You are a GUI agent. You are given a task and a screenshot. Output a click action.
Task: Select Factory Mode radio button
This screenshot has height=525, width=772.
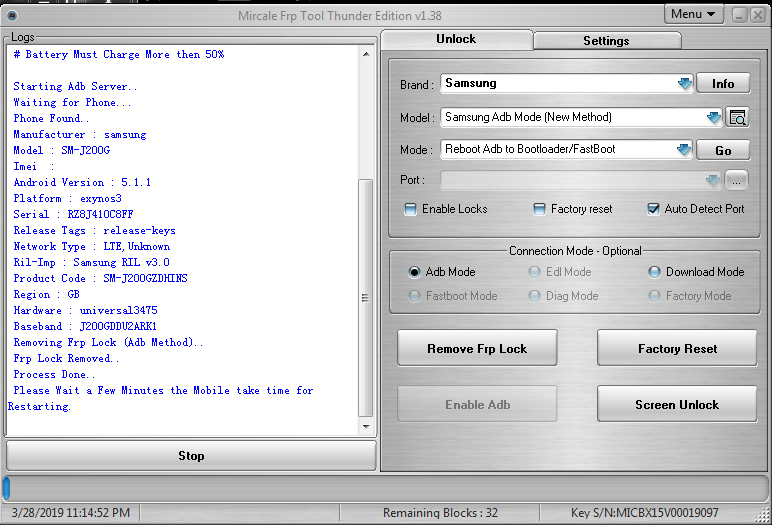coord(654,296)
